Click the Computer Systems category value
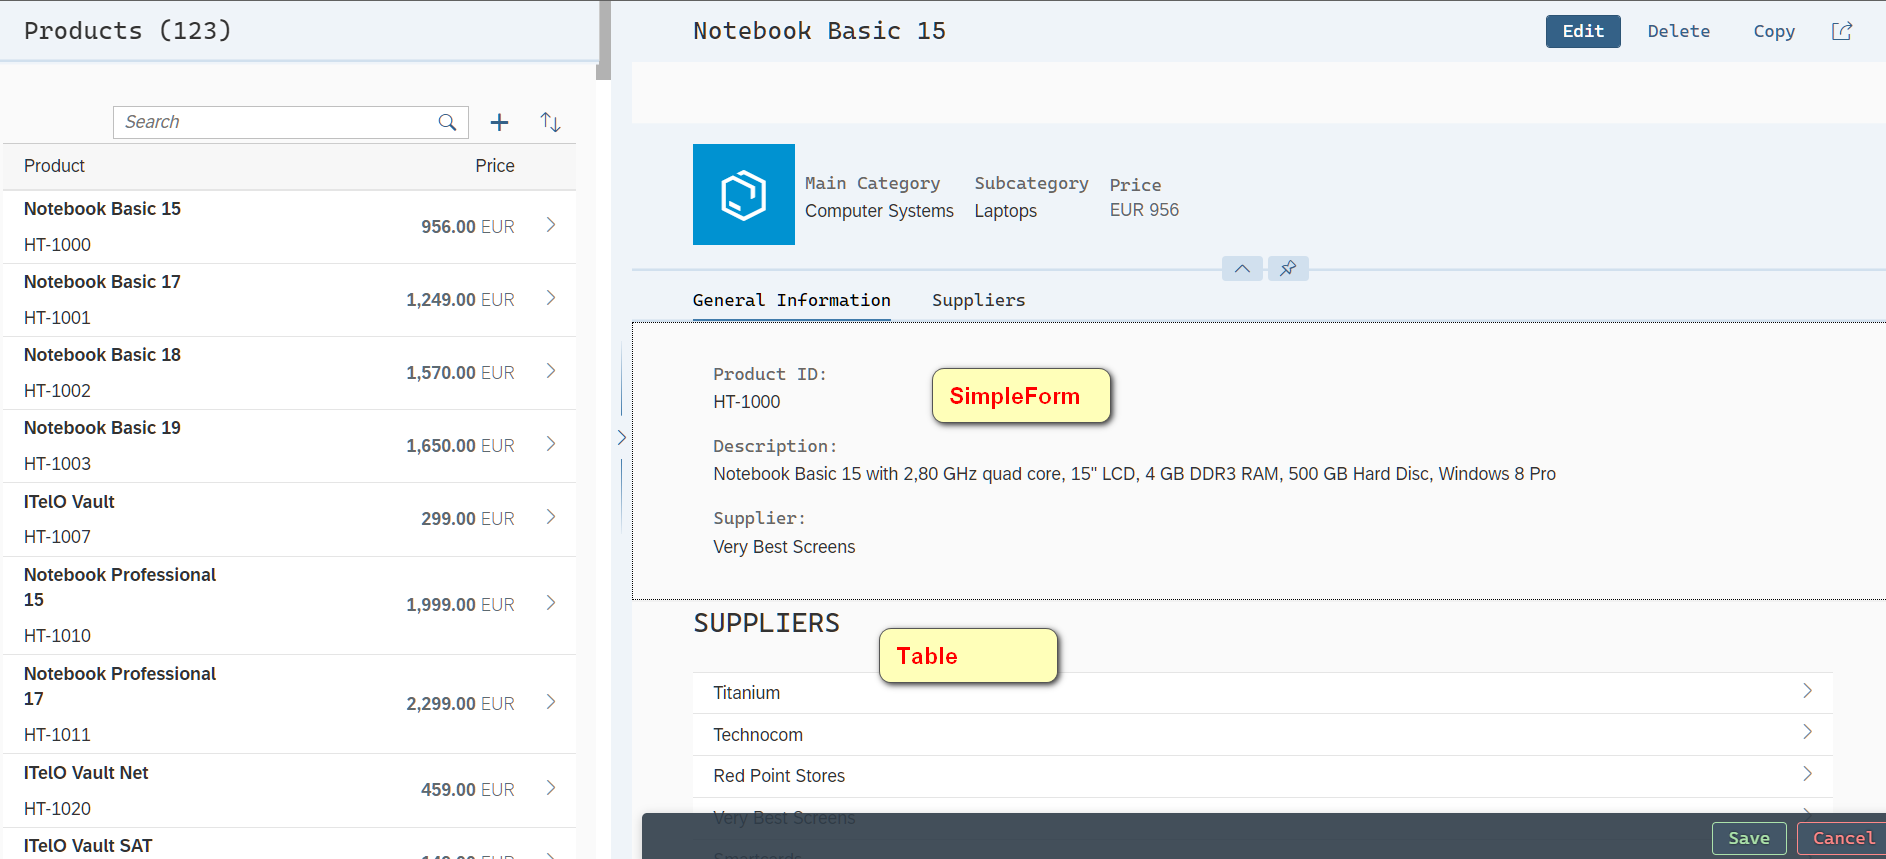 879,211
